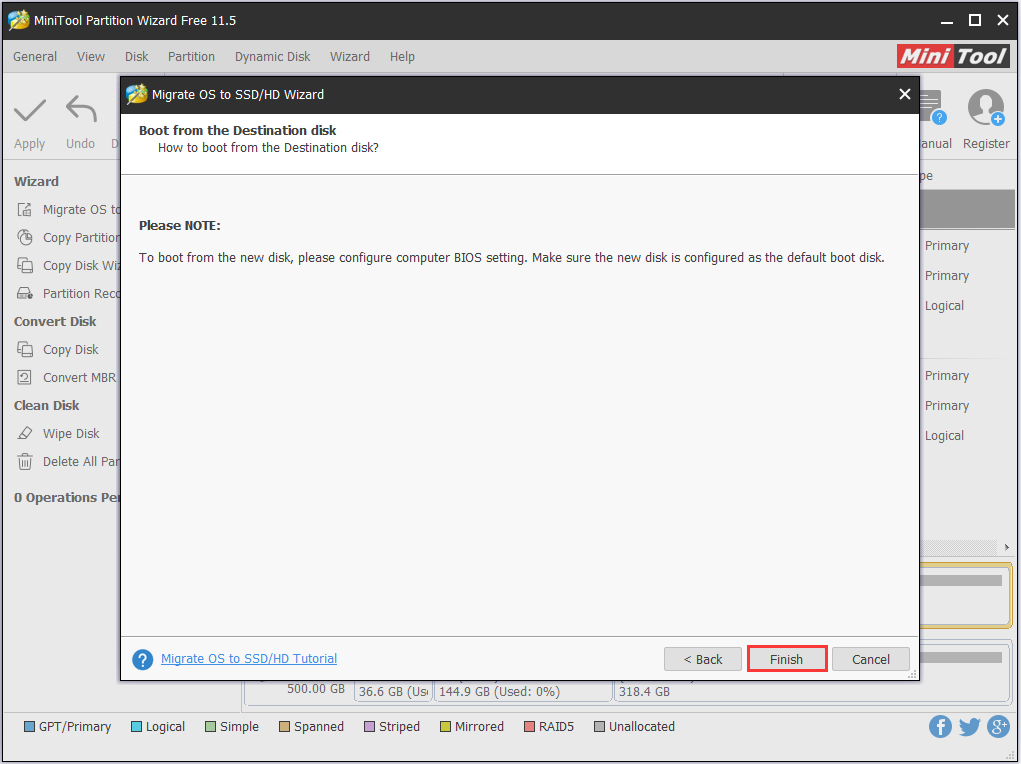The height and width of the screenshot is (764, 1021).
Task: Click the 0 Operations Pending header
Action: click(67, 498)
